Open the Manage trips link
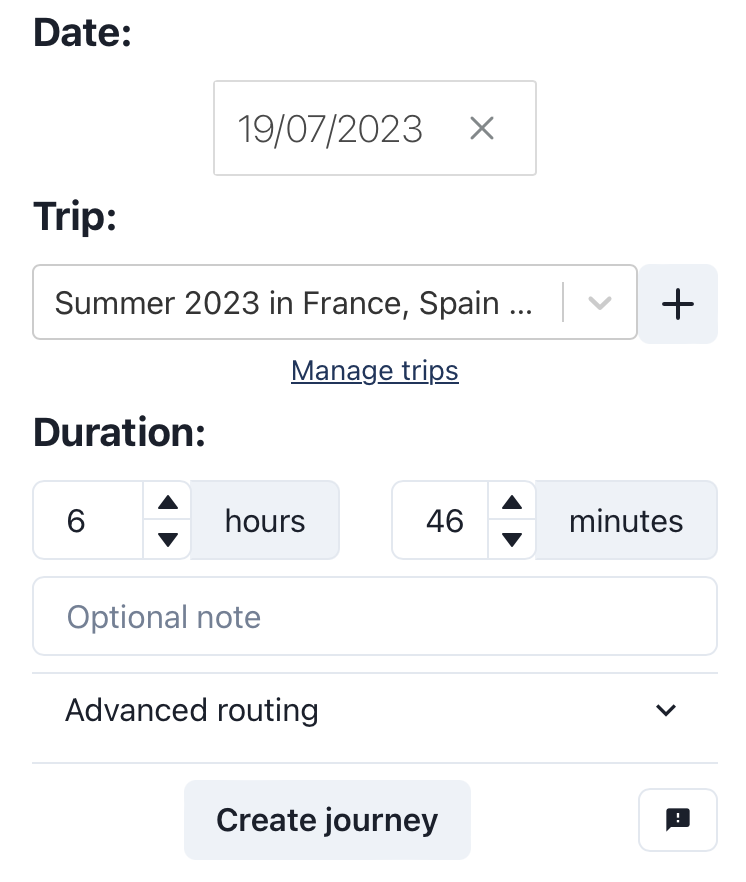The width and height of the screenshot is (746, 882). [x=375, y=371]
